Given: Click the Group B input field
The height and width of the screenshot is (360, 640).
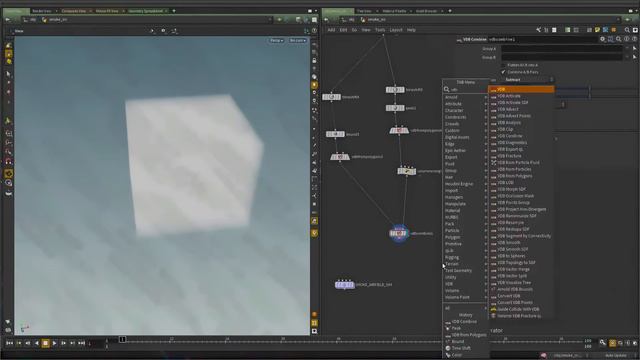Looking at the screenshot, I should [562, 57].
